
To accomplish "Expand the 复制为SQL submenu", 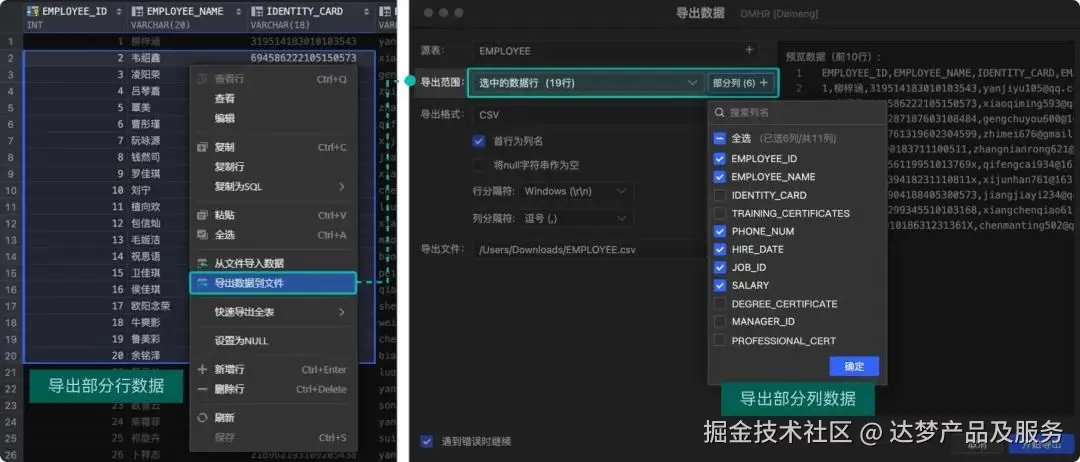I will tap(341, 187).
